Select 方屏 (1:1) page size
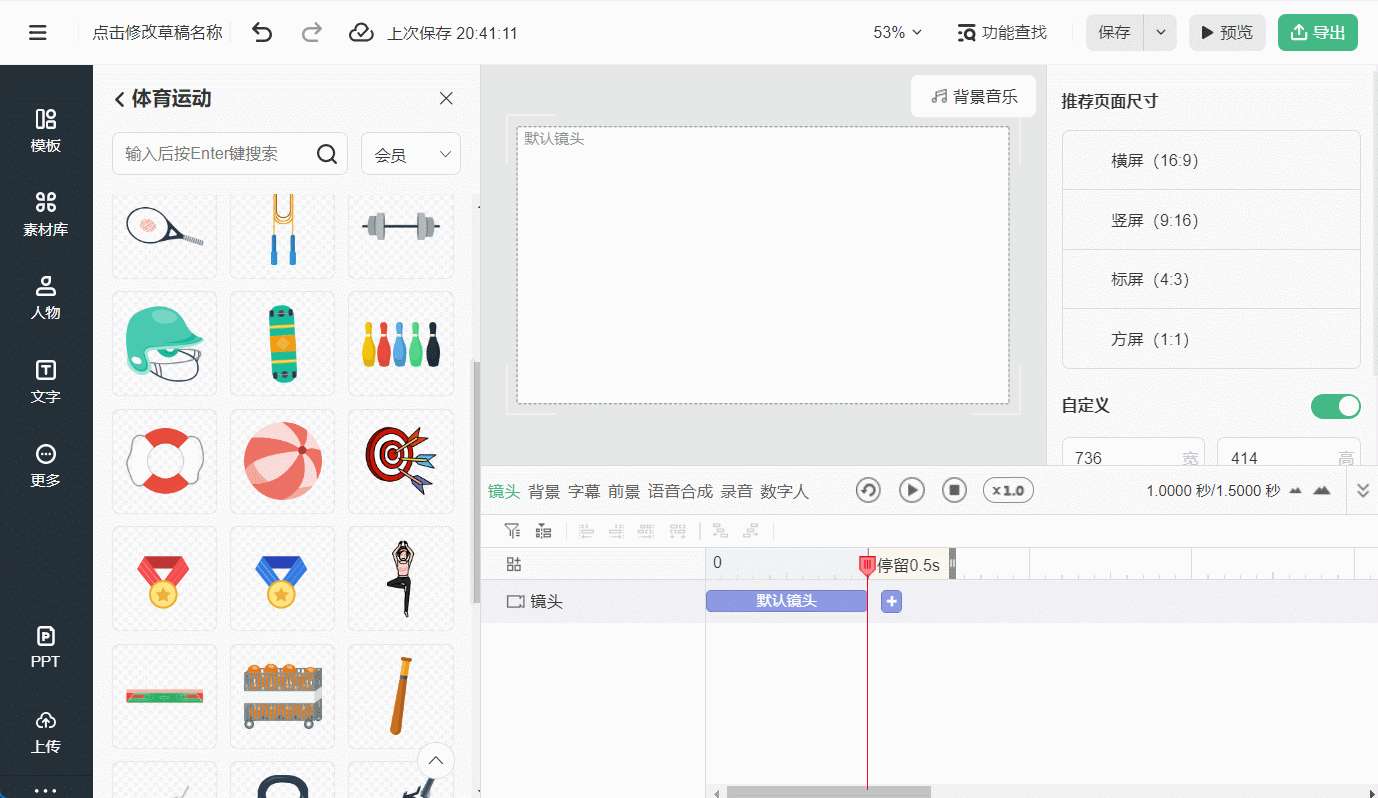Viewport: 1378px width, 798px height. click(x=1211, y=339)
